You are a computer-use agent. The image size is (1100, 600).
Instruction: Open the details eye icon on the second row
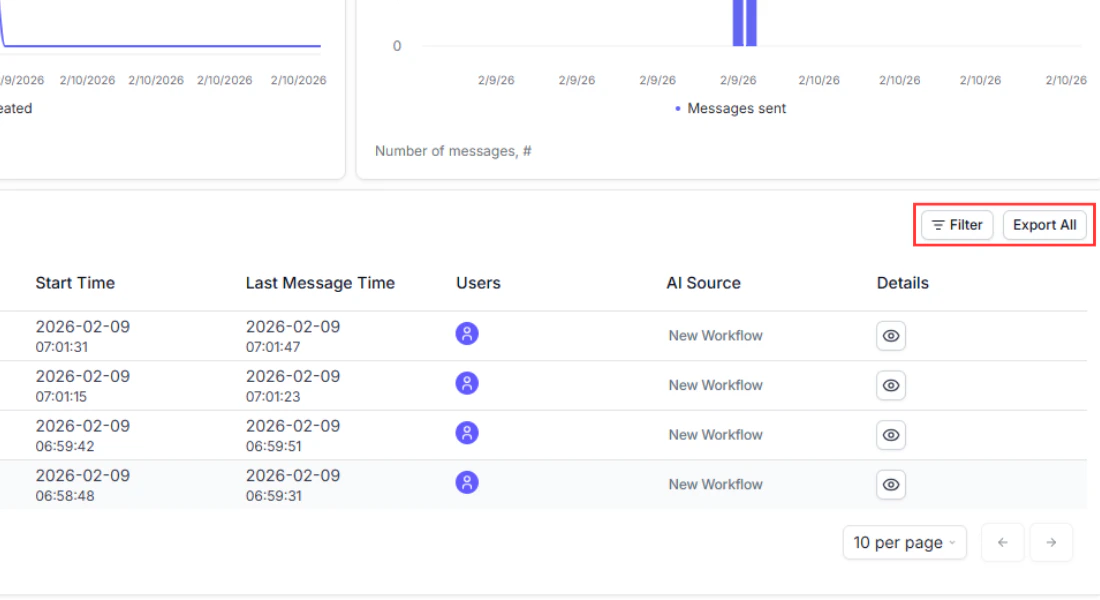[890, 385]
